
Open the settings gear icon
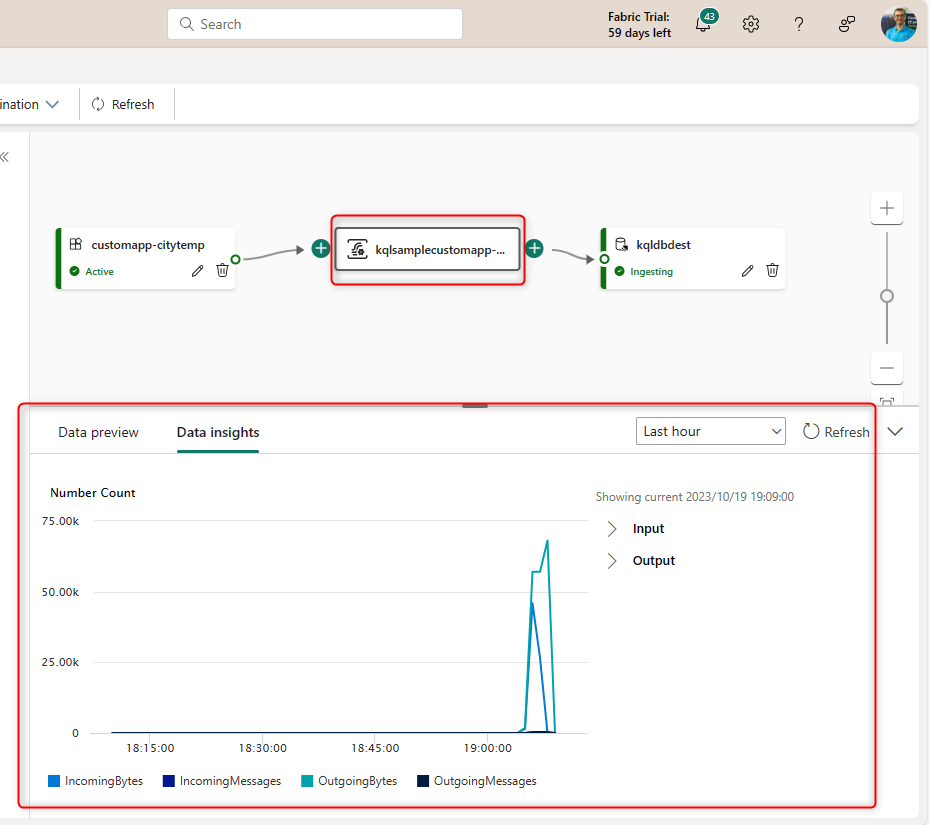tap(751, 25)
